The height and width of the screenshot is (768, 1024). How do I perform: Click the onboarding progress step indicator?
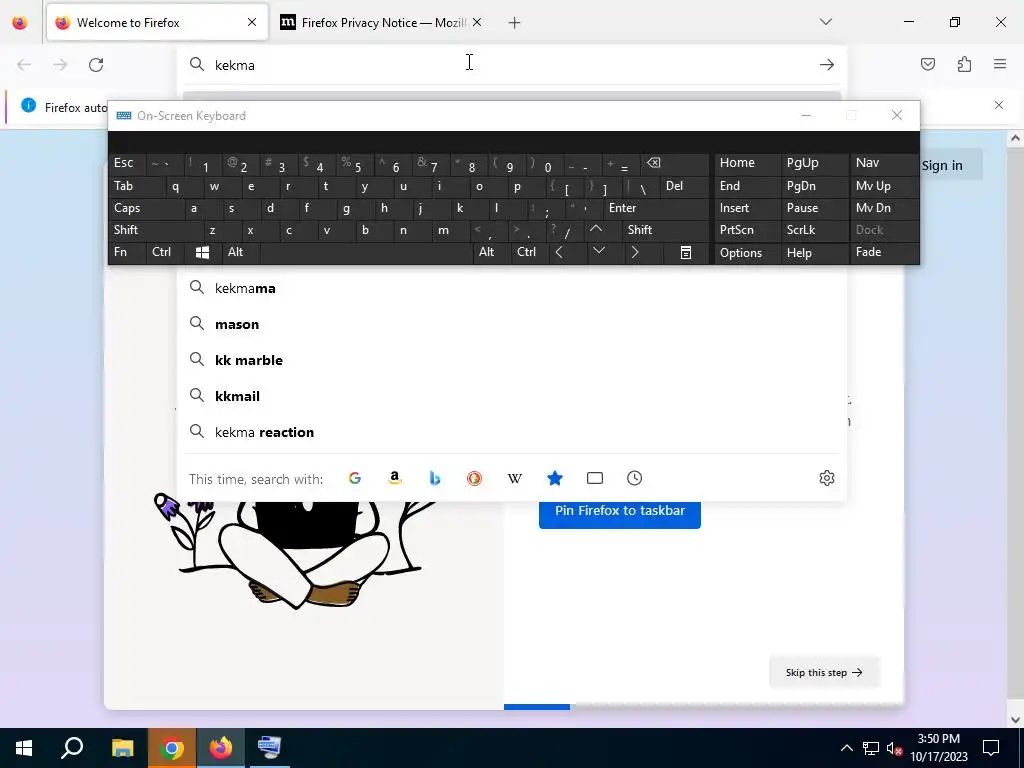(537, 707)
